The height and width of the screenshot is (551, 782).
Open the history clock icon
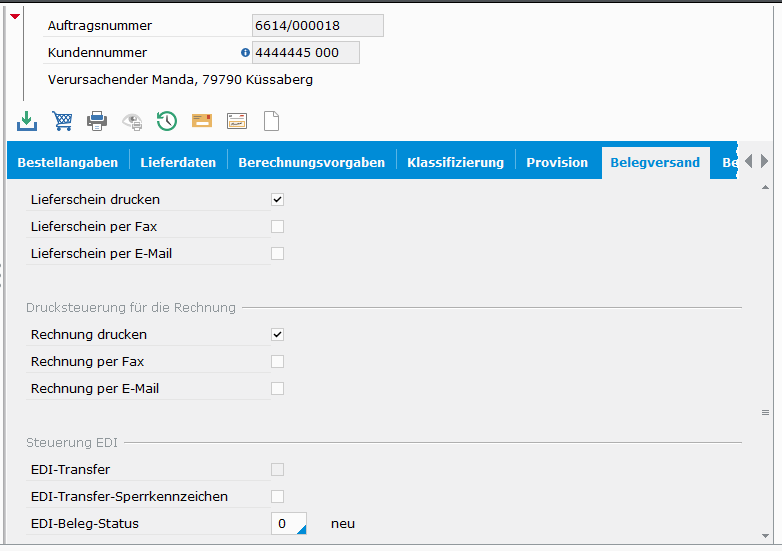[x=167, y=121]
